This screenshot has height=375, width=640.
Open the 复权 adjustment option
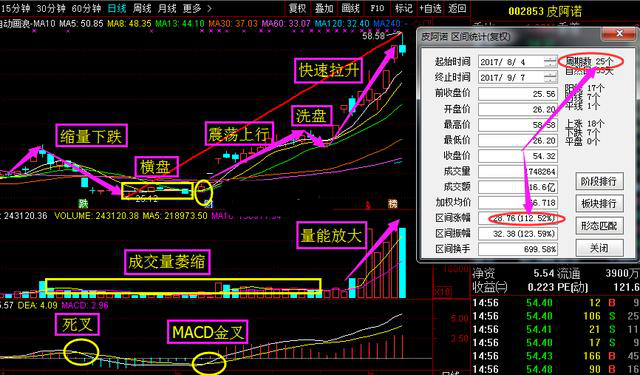[x=297, y=8]
